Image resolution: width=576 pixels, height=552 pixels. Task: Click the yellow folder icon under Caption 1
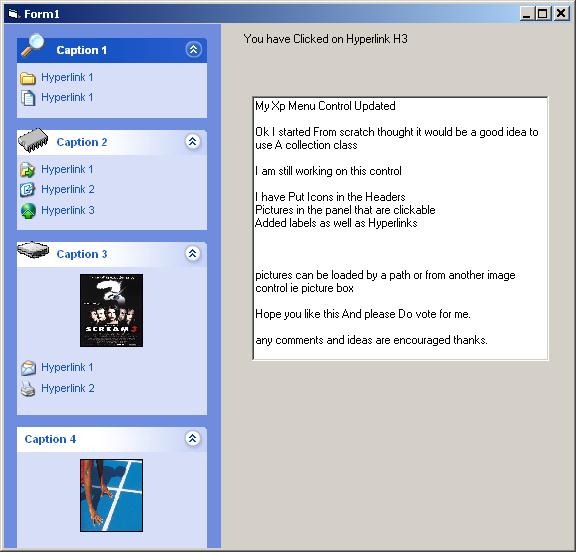[28, 78]
